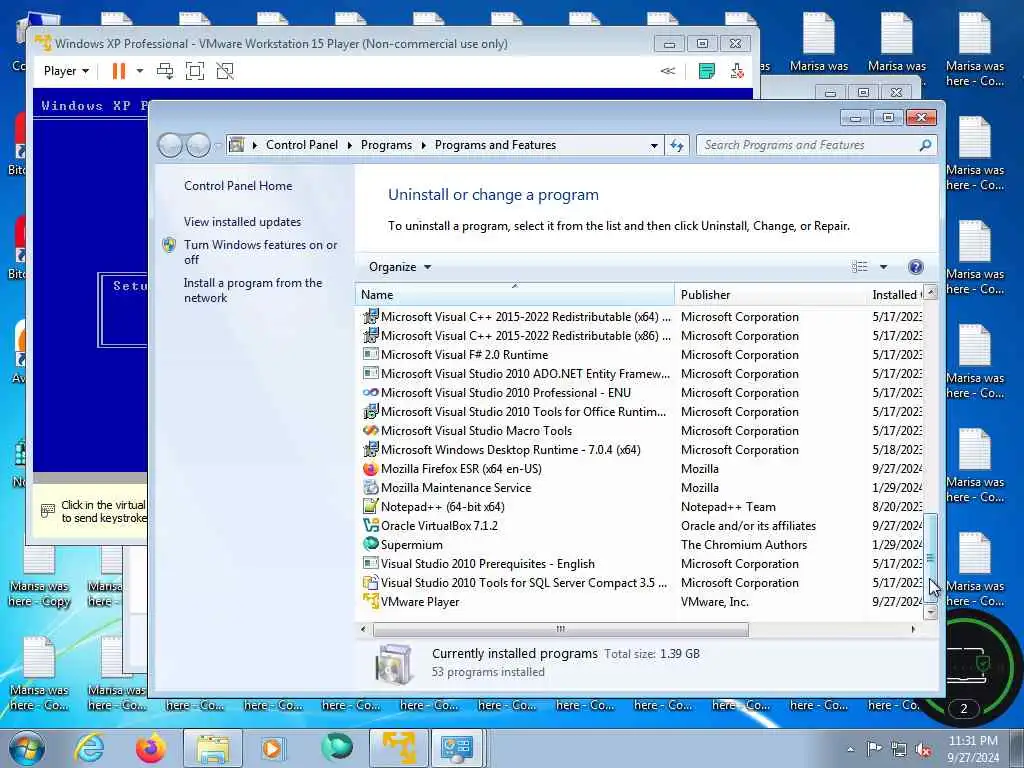Open the Player menu in VMware window

pyautogui.click(x=66, y=71)
